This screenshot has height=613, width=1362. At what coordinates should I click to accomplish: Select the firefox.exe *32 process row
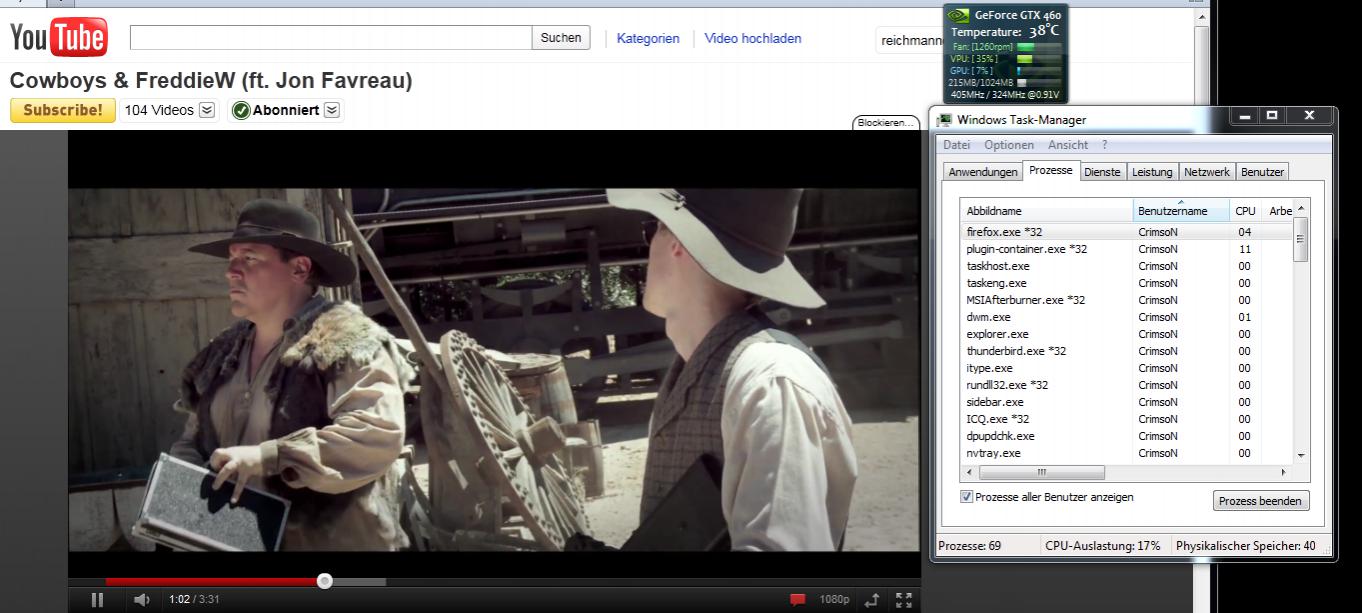coord(1126,232)
